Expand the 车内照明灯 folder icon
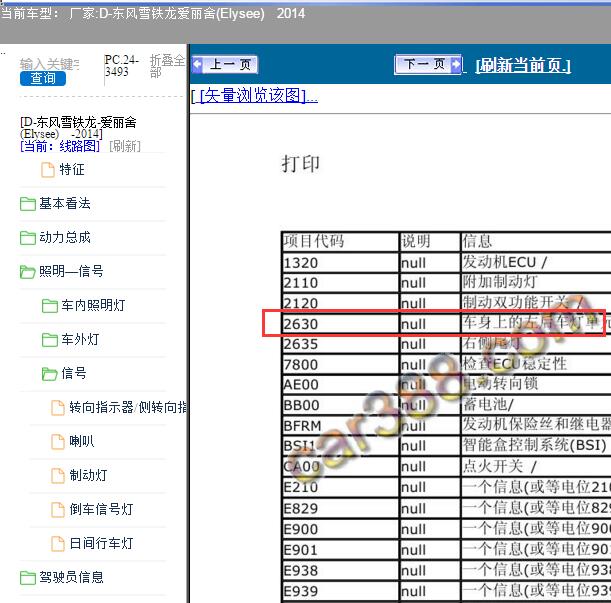 tap(50, 306)
